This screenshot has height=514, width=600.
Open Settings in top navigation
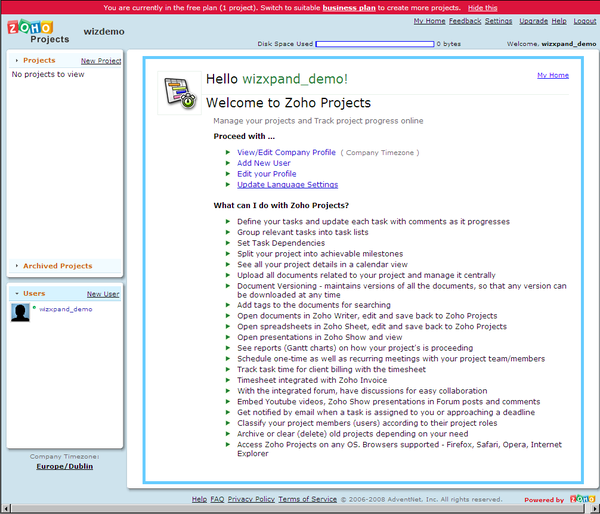pyautogui.click(x=499, y=21)
